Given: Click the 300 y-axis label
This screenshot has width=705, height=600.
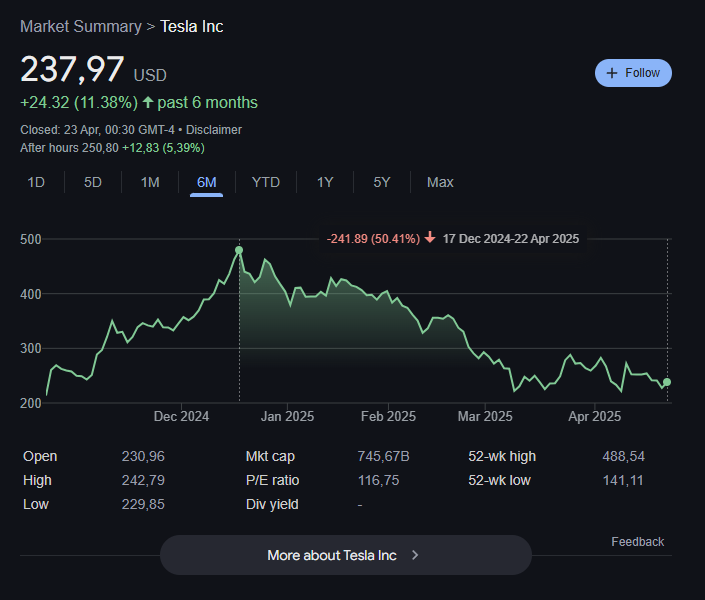Looking at the screenshot, I should [x=31, y=348].
